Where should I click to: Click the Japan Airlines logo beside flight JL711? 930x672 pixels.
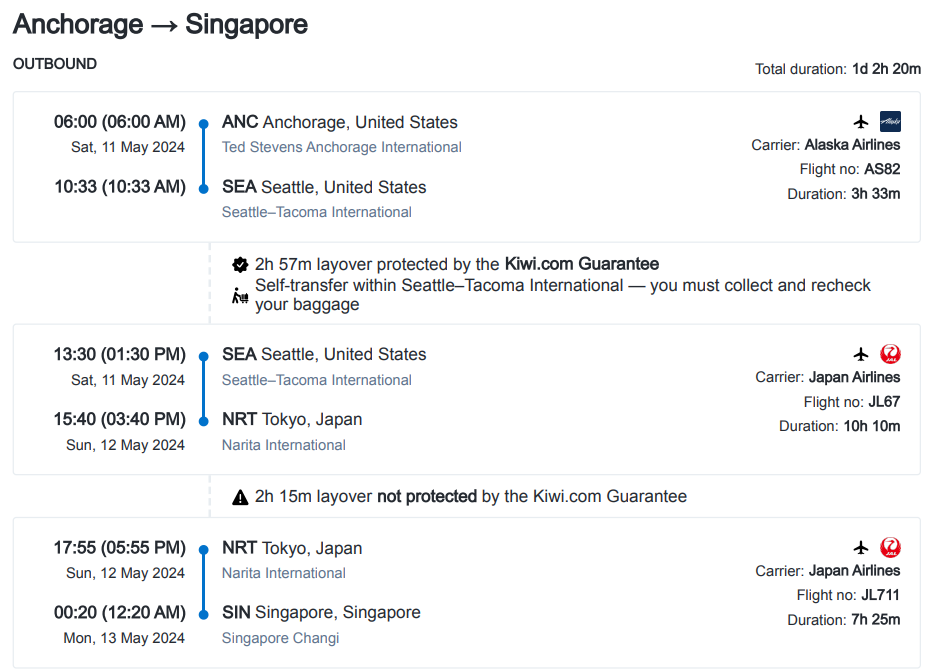tap(890, 547)
